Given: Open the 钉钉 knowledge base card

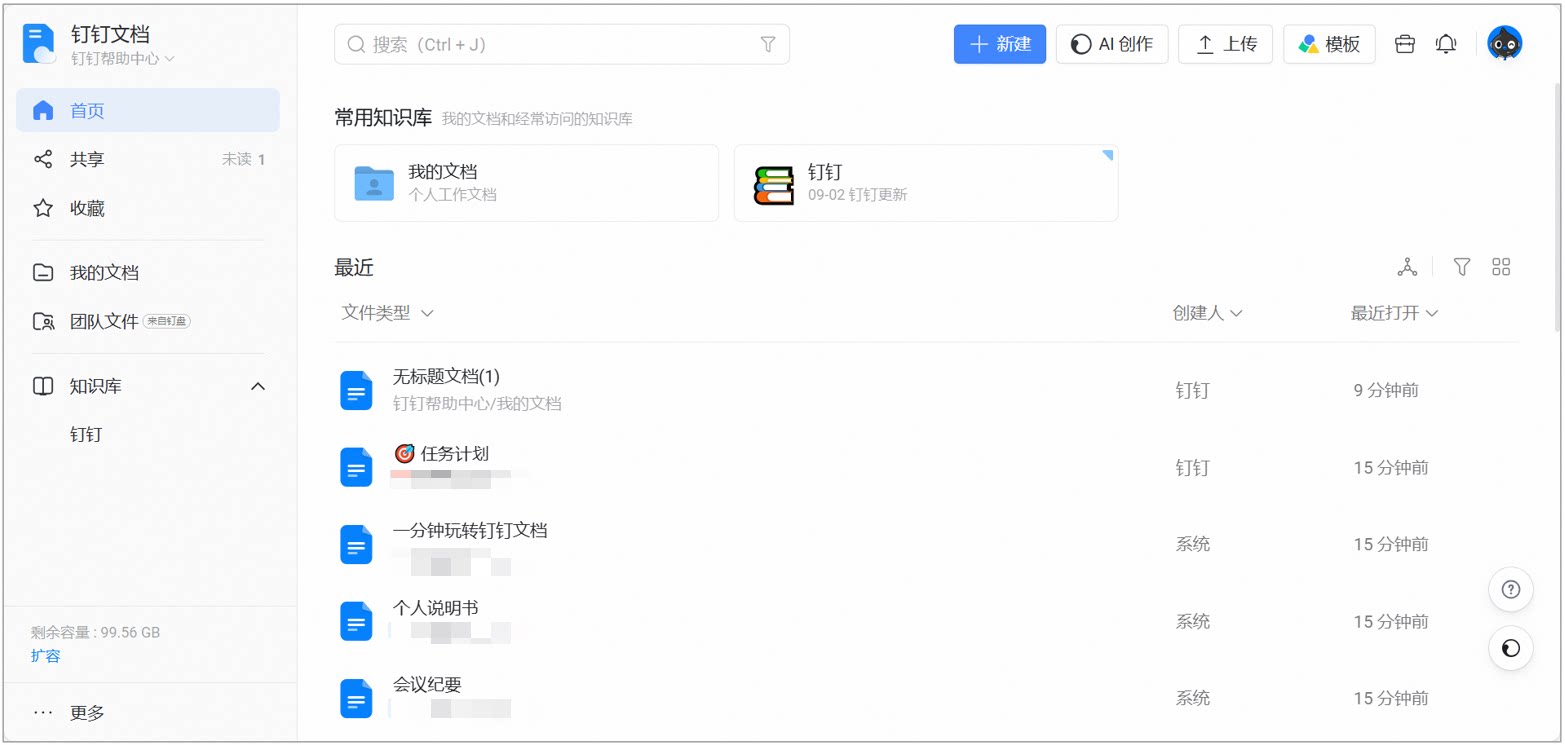Looking at the screenshot, I should (x=926, y=183).
